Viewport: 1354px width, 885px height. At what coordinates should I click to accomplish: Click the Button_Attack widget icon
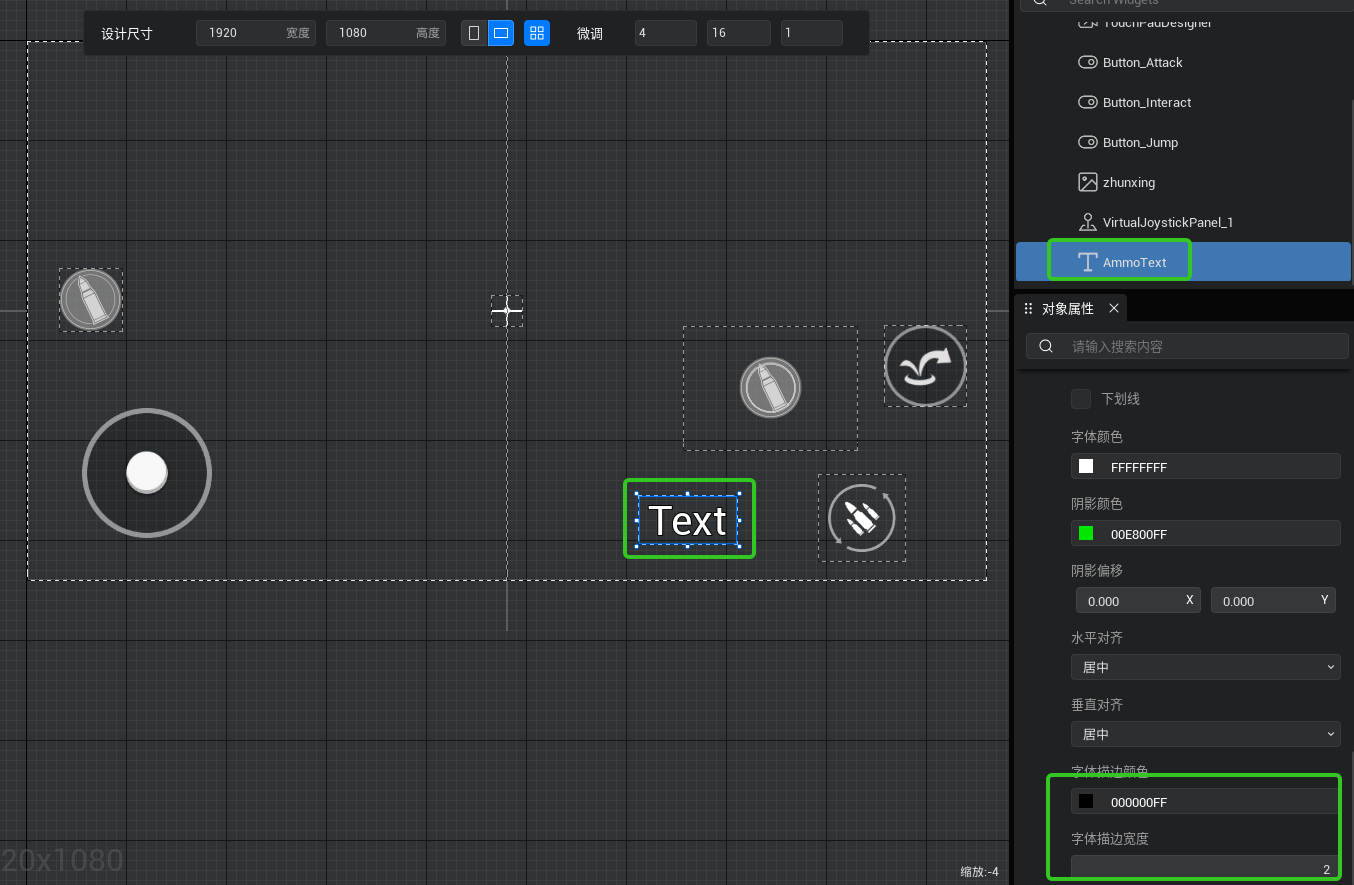click(x=1087, y=62)
